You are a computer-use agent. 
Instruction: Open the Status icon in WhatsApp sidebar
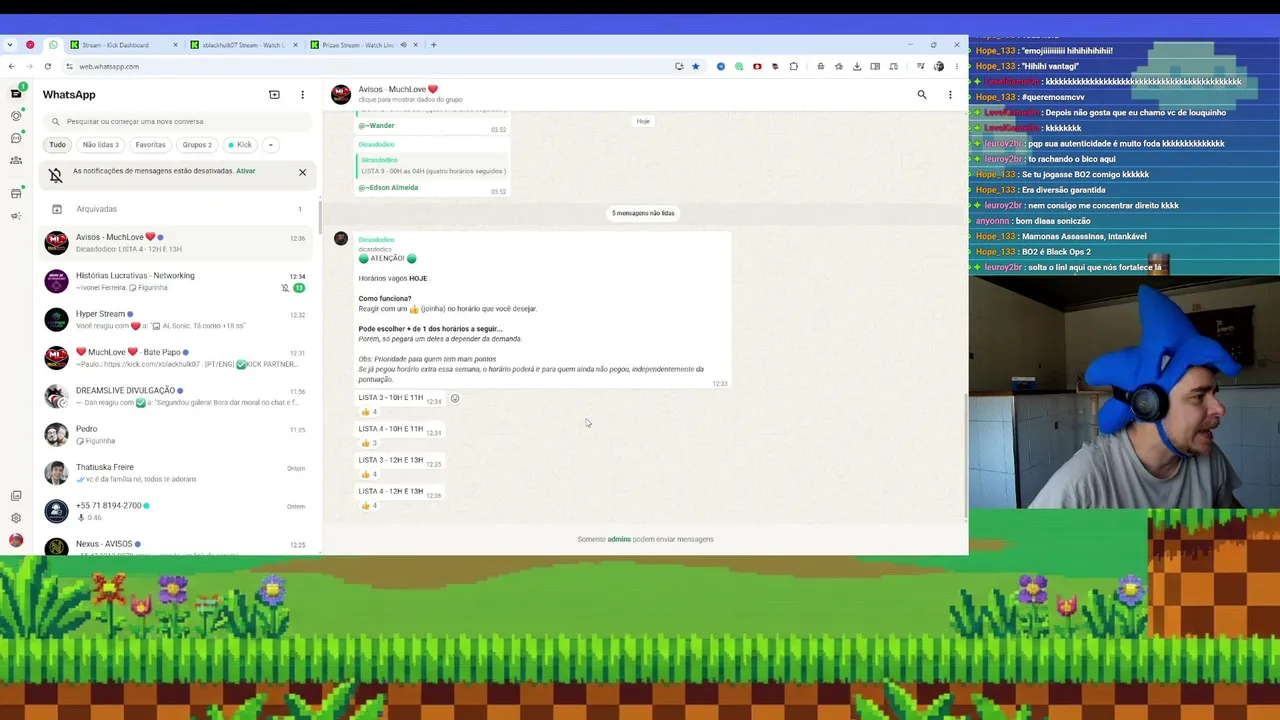point(16,116)
